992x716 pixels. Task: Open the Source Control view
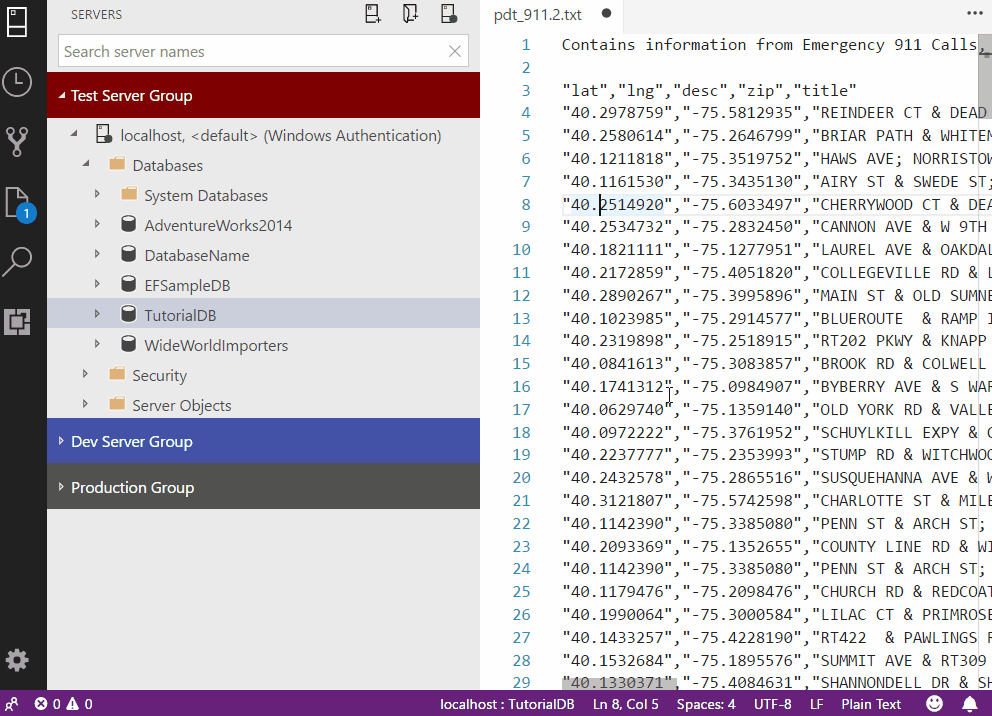(x=17, y=142)
